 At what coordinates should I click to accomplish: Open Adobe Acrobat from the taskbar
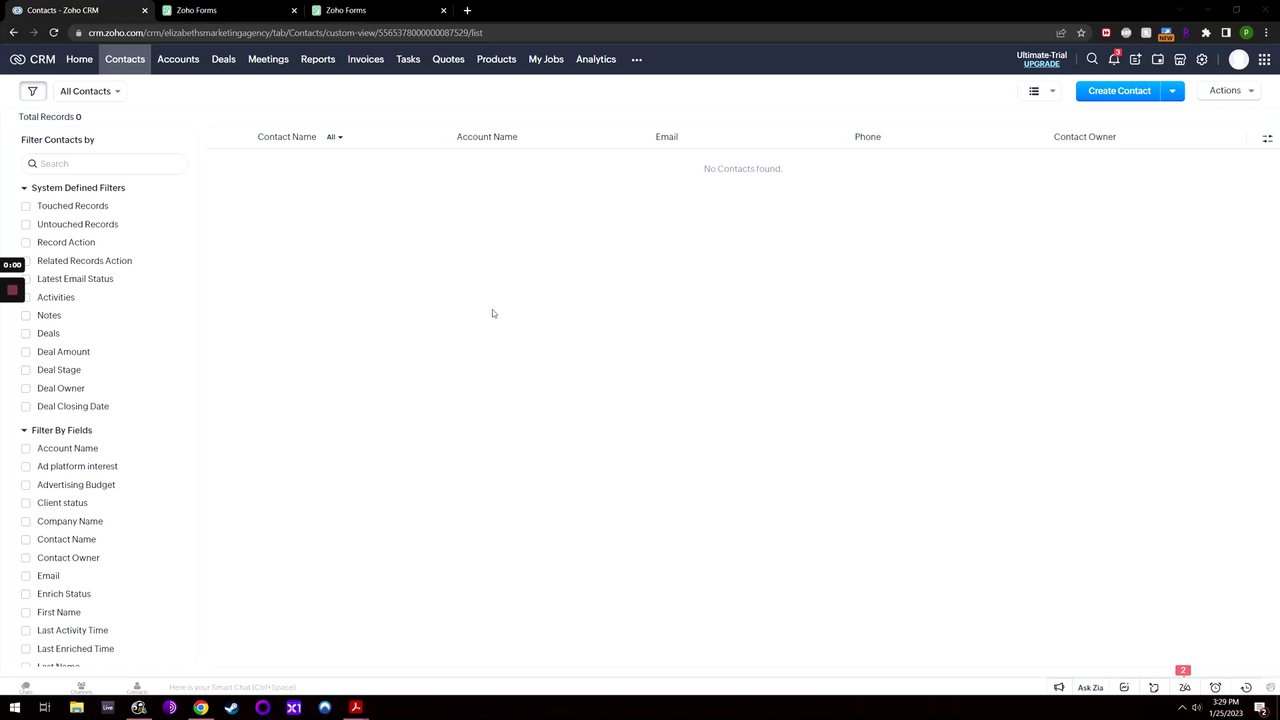pyautogui.click(x=355, y=707)
